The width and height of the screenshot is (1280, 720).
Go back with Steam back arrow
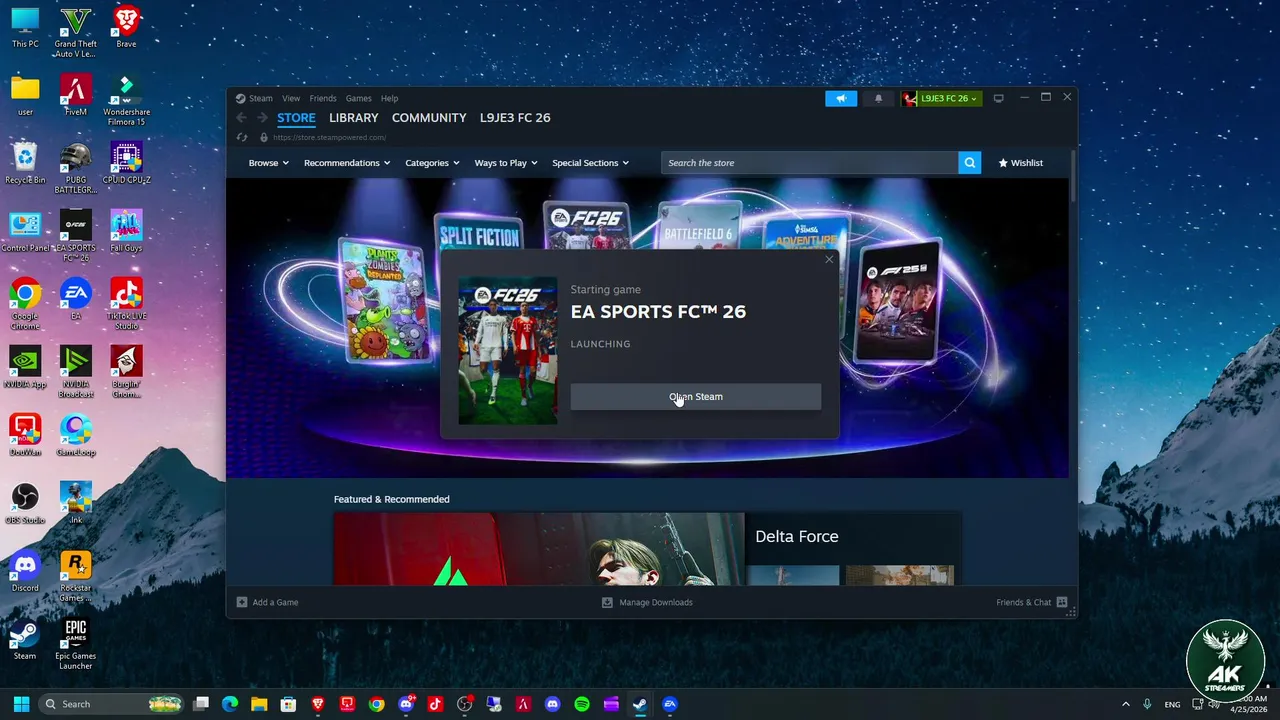[242, 118]
